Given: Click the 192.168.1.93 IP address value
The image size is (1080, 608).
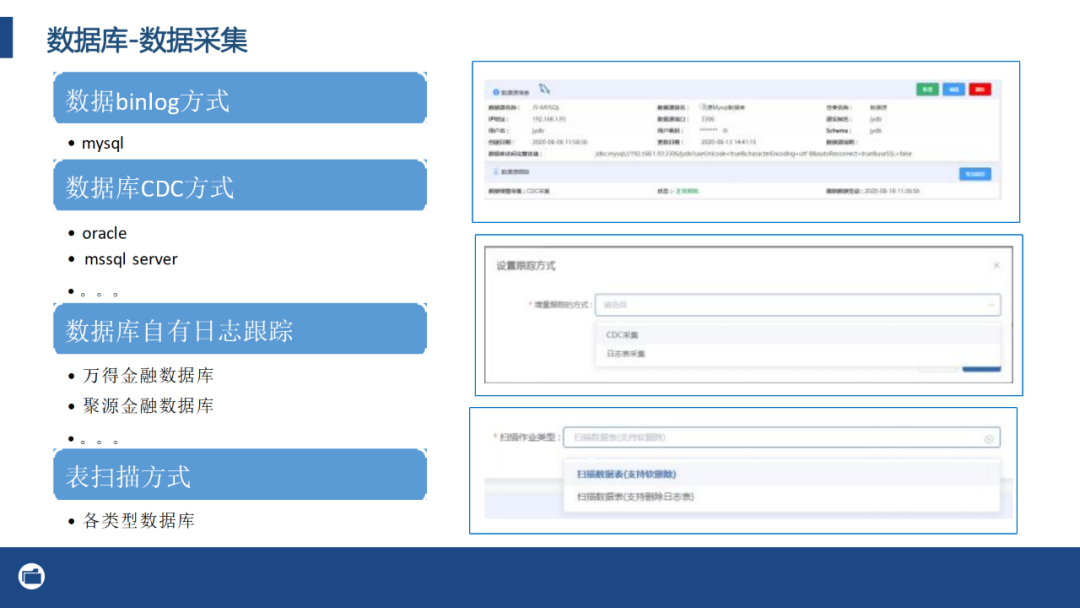Looking at the screenshot, I should point(549,119).
